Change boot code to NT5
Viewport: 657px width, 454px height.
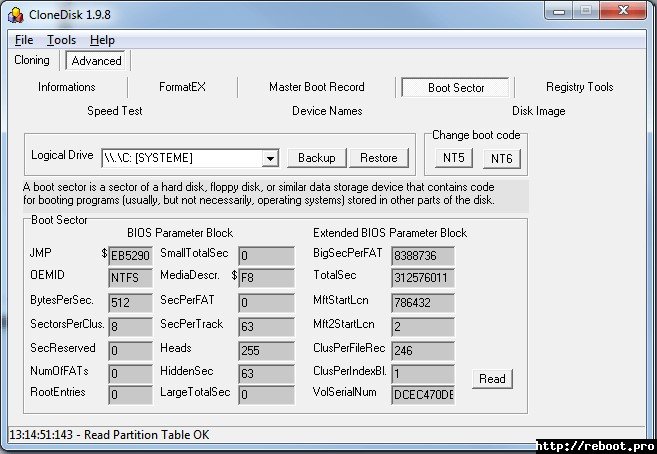click(454, 158)
